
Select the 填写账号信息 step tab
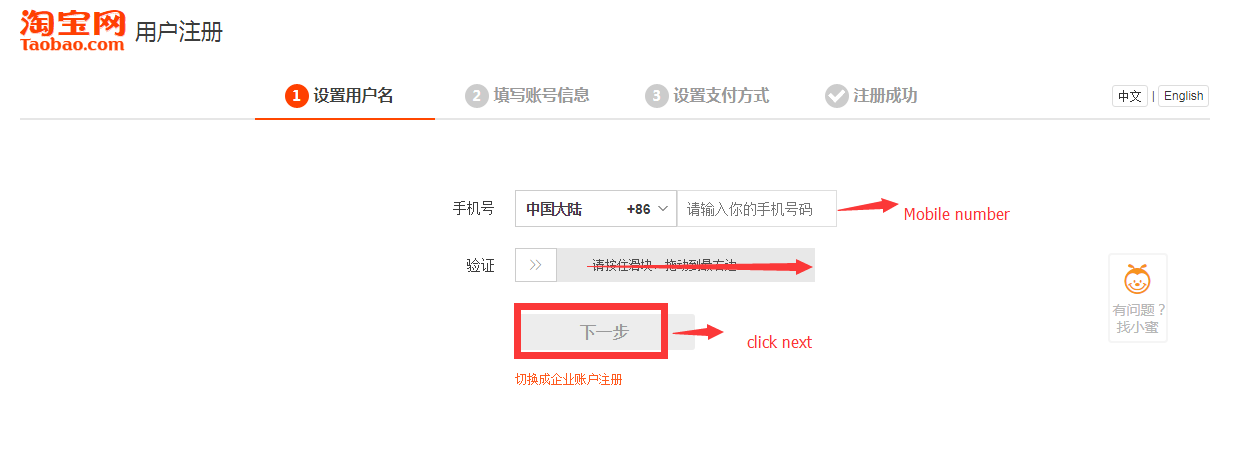click(527, 96)
